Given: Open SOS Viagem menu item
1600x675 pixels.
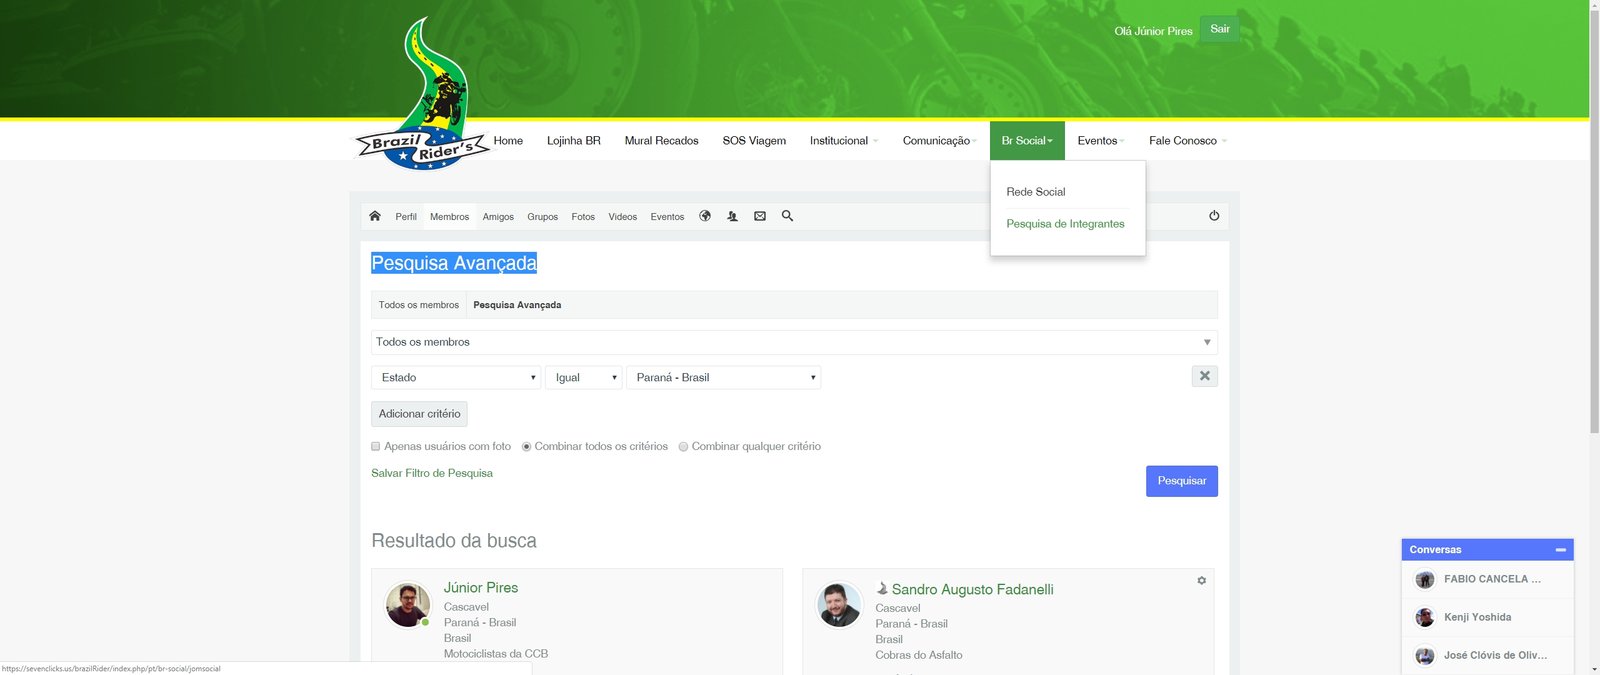Looking at the screenshot, I should [754, 141].
